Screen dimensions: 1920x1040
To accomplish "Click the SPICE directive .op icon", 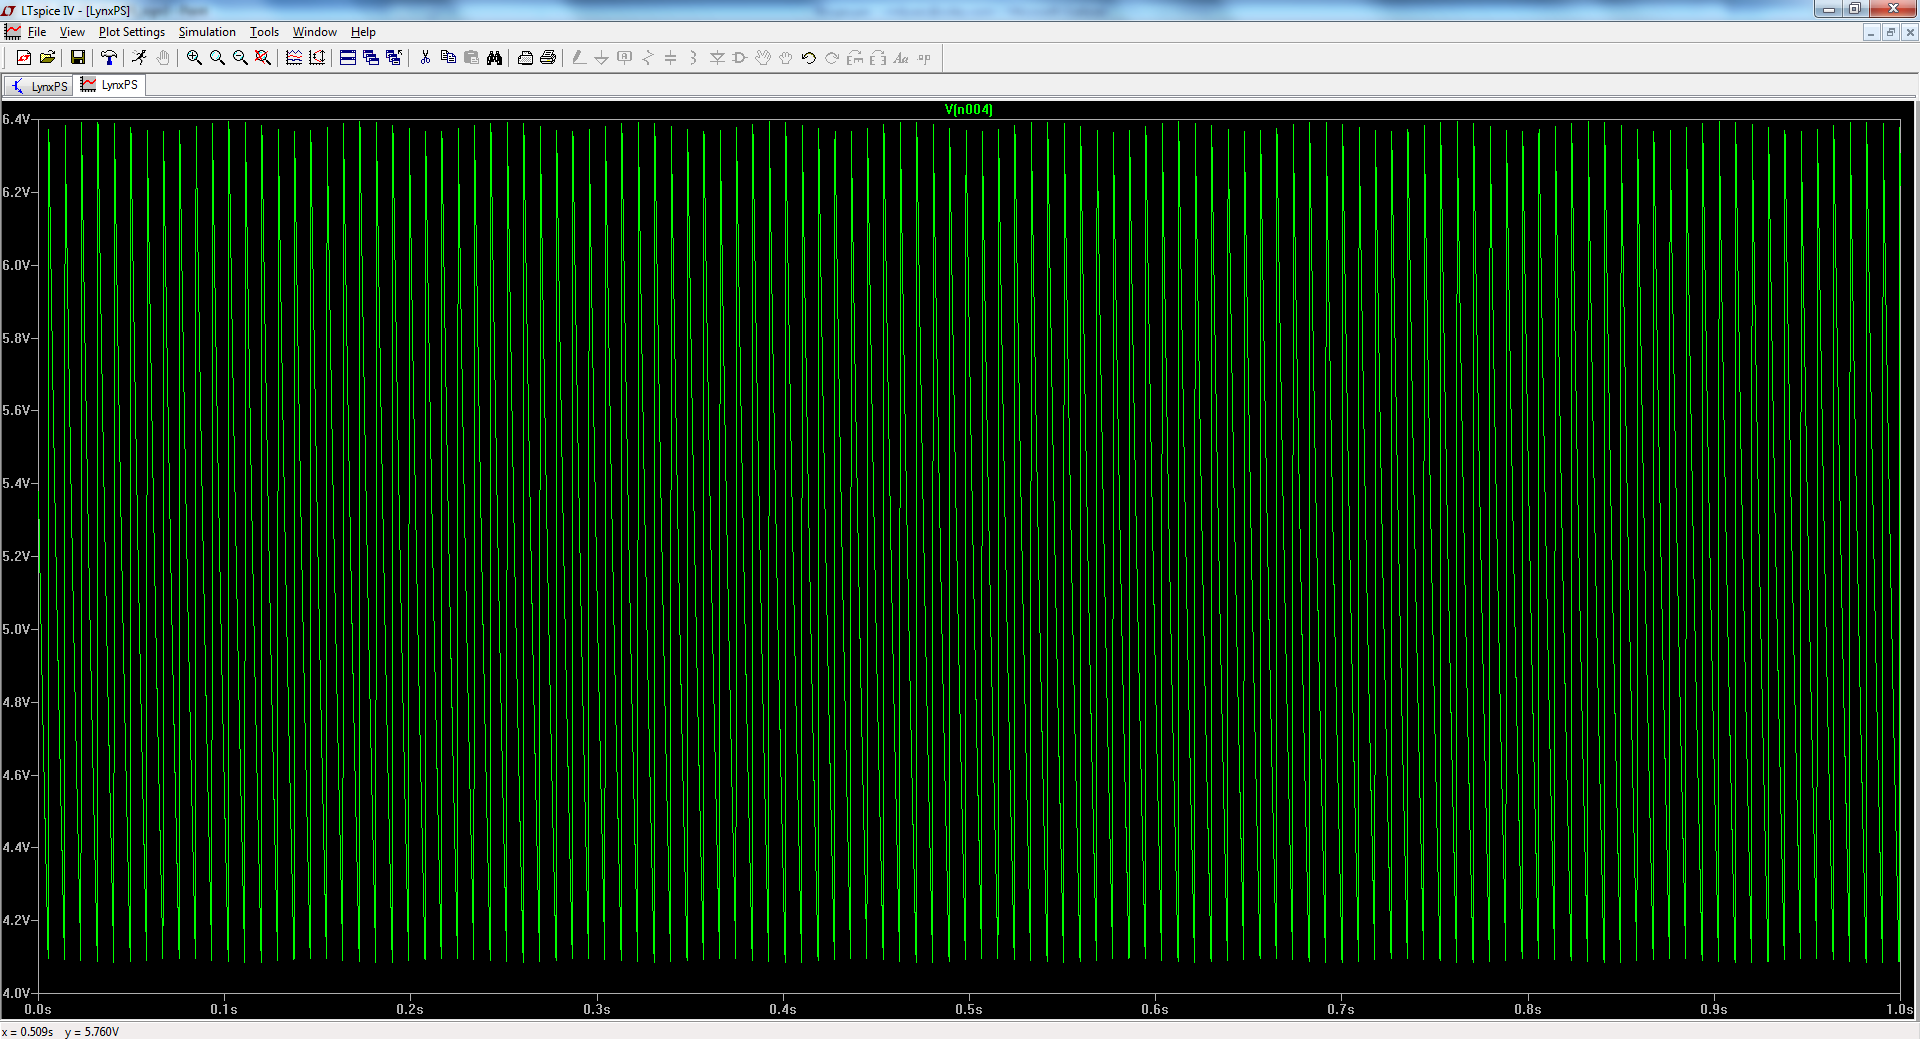I will (924, 58).
